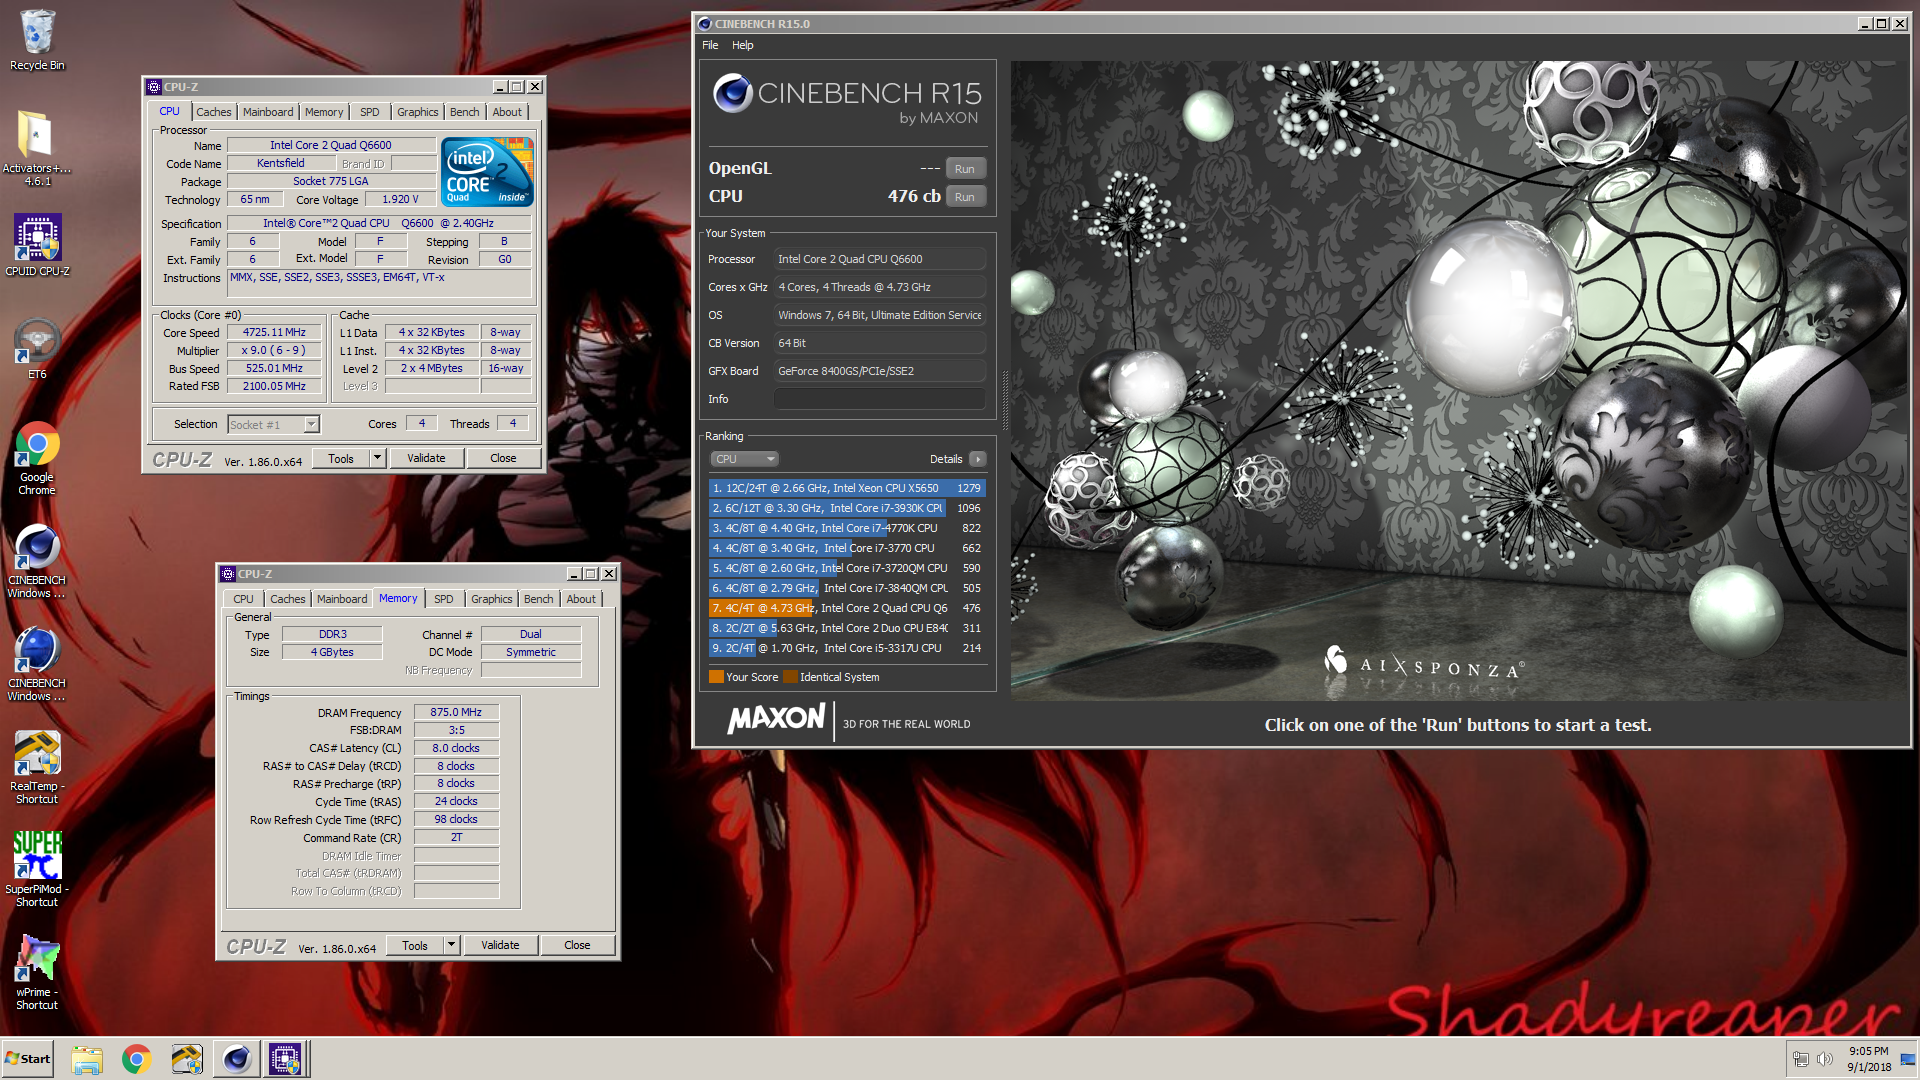Open the first CINEBENCH Windows desktop shortcut
1920x1080 pixels.
pyautogui.click(x=37, y=562)
